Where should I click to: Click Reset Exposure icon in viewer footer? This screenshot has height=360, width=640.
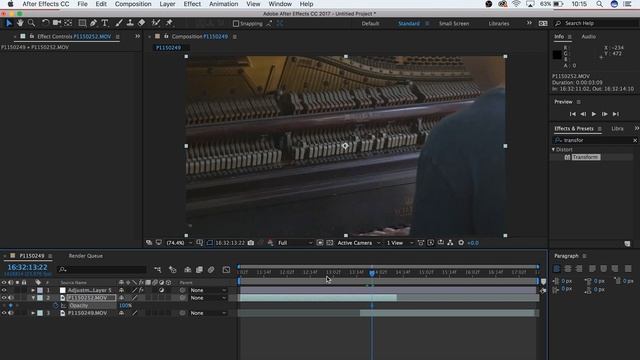[461, 243]
